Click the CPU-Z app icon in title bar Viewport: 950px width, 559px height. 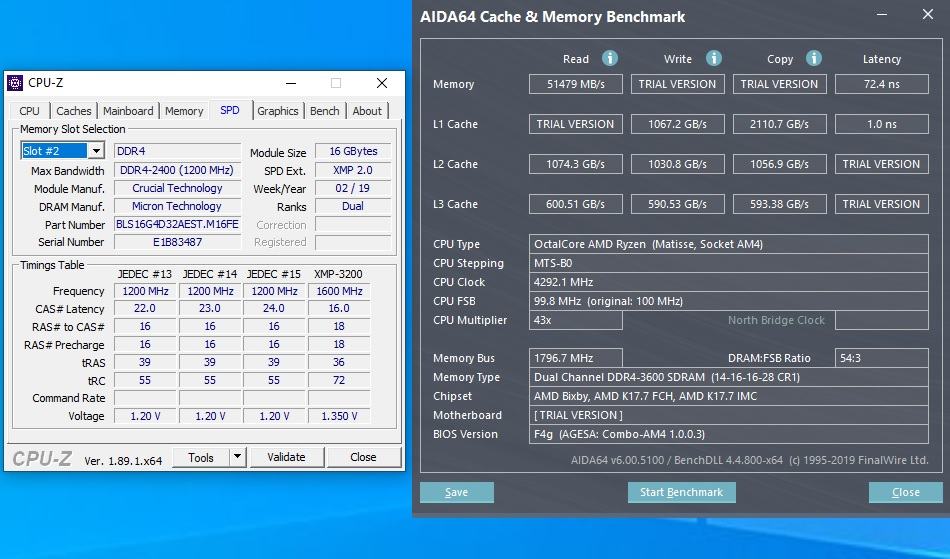point(15,83)
